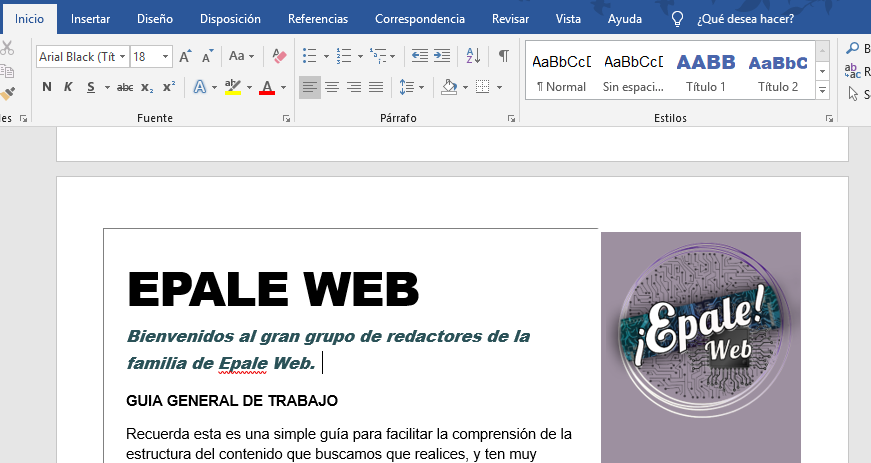This screenshot has height=463, width=871.
Task: Open the Vista tab
Action: coord(568,19)
